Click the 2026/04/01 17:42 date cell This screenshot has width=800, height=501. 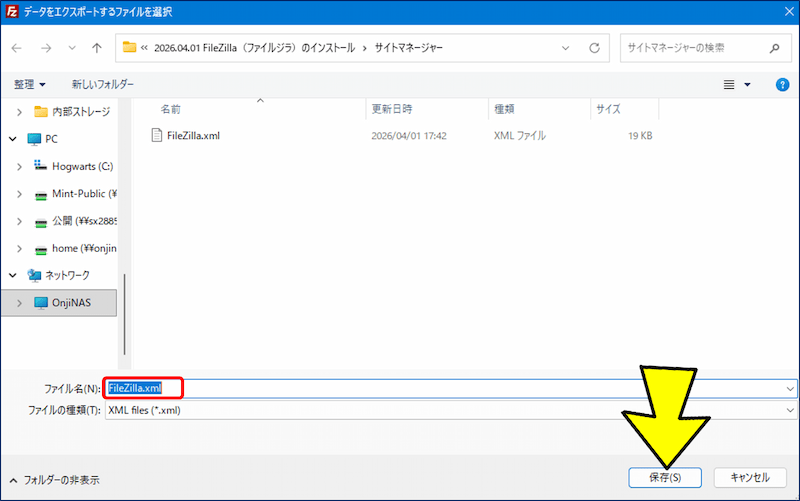tap(409, 136)
